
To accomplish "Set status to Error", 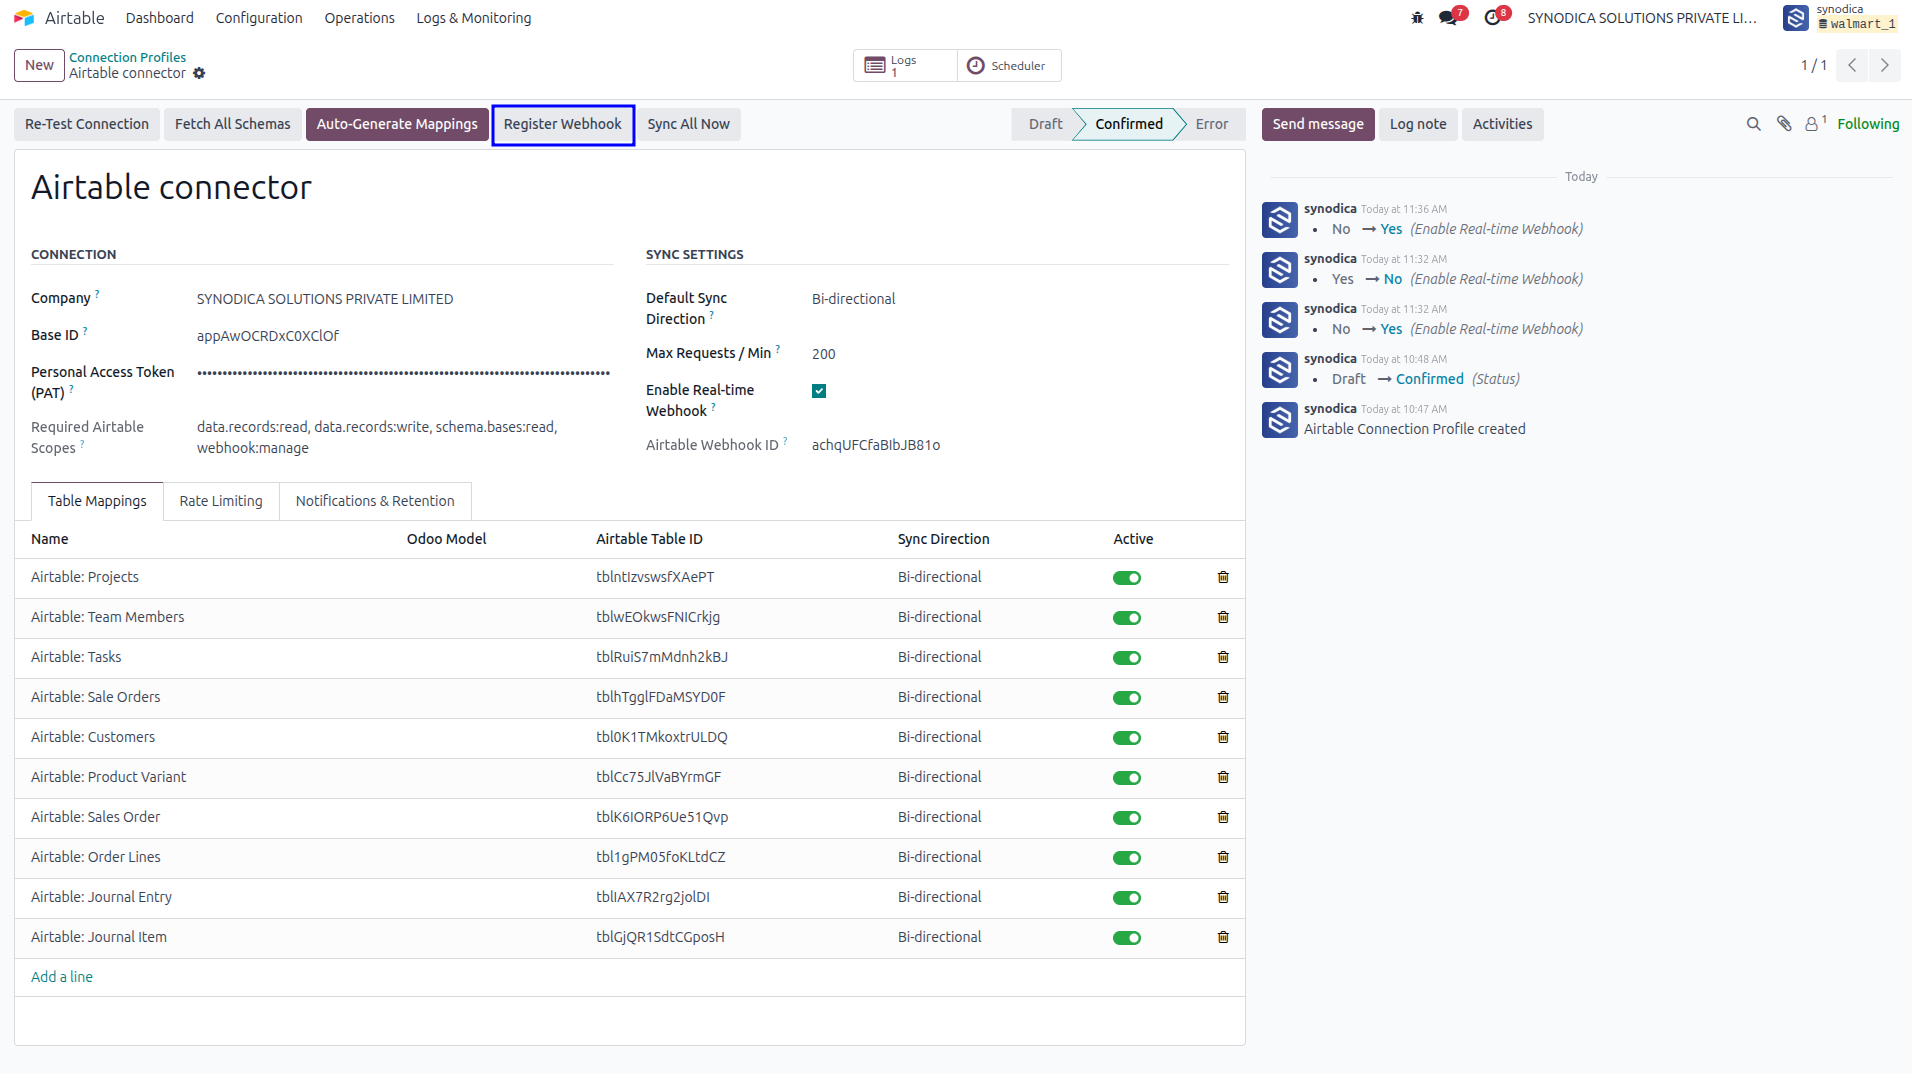I will coord(1211,124).
